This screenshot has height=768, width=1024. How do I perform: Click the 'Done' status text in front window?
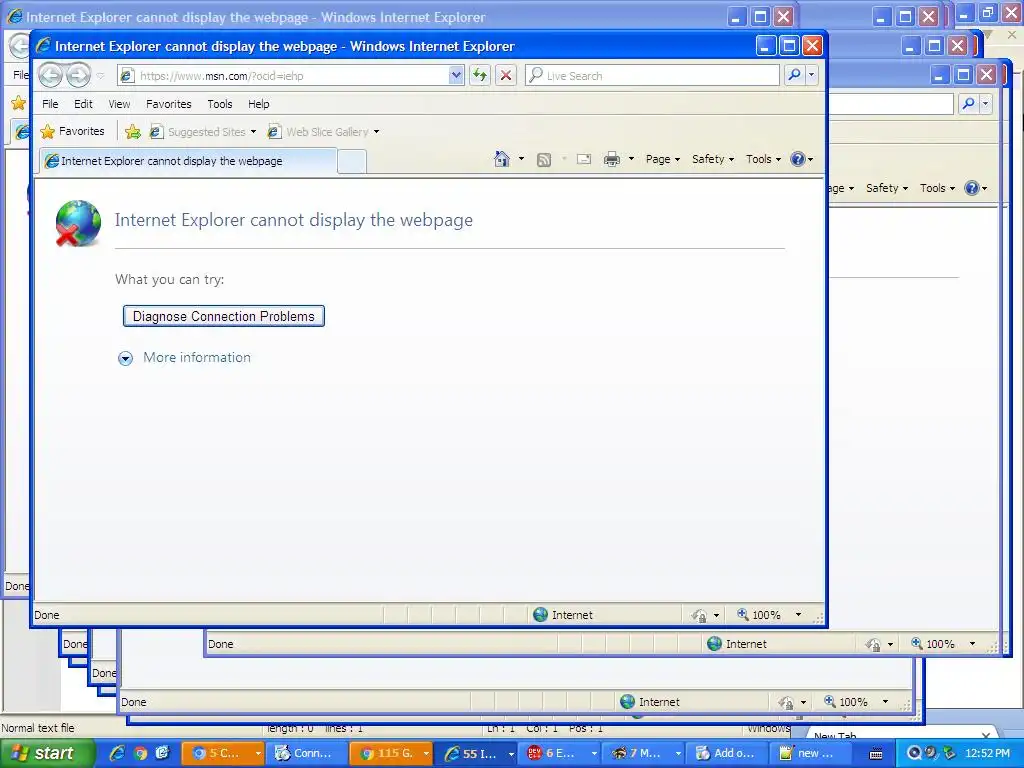click(x=46, y=615)
